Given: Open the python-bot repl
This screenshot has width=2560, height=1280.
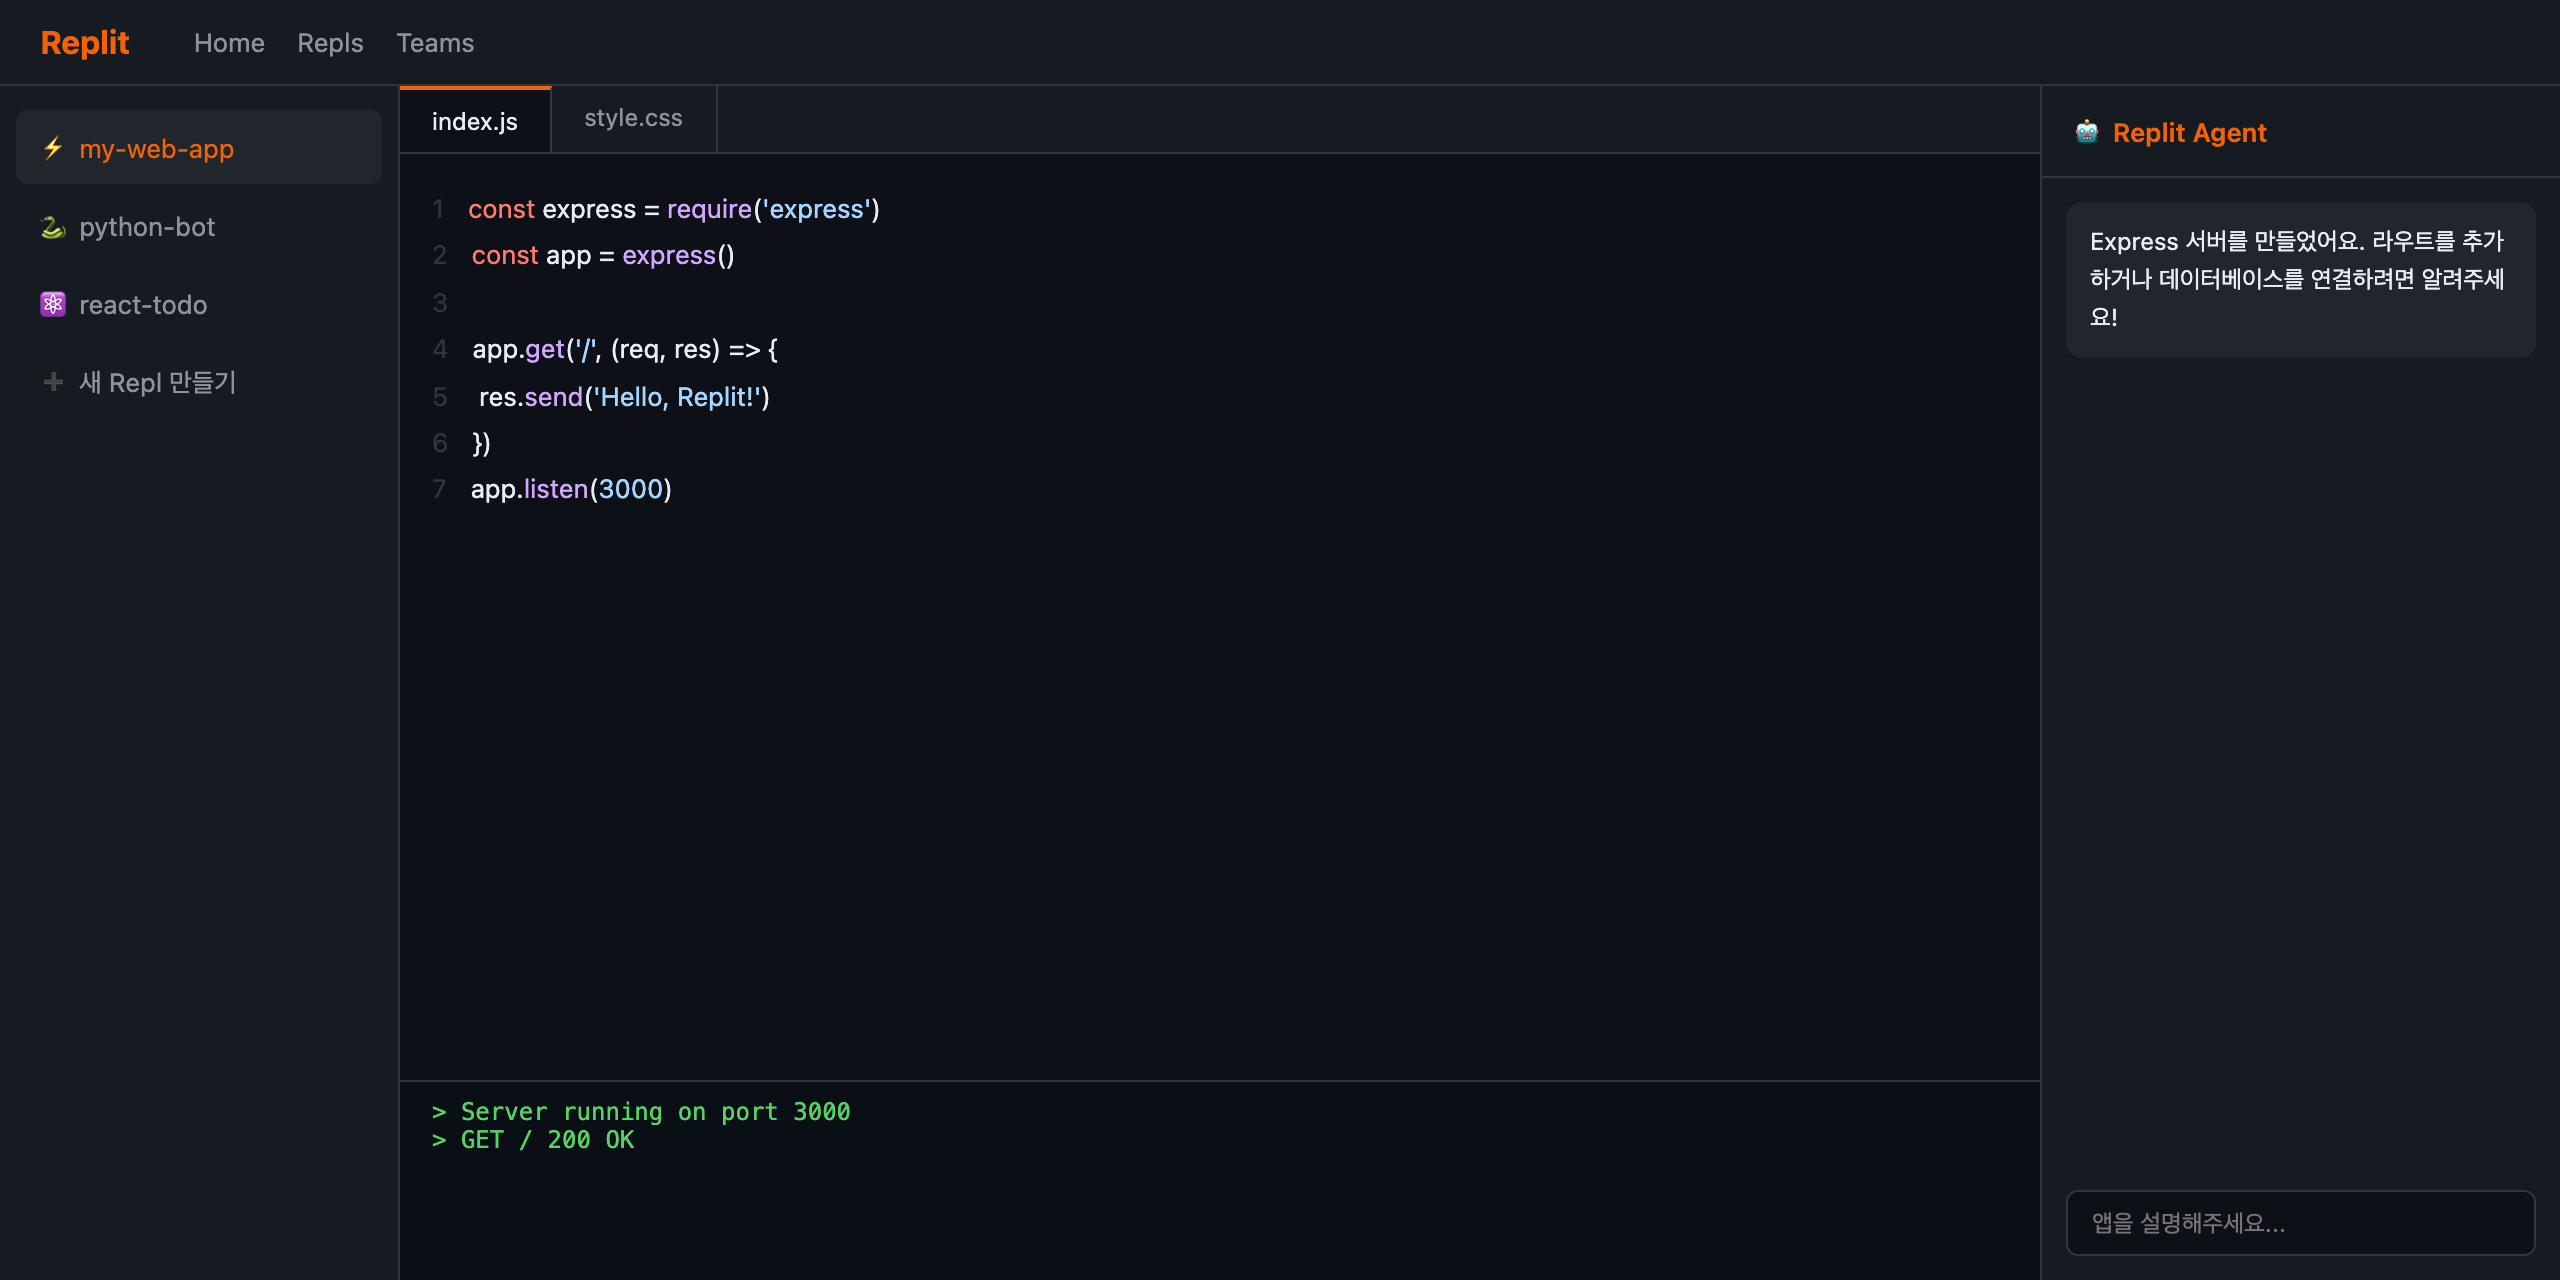Looking at the screenshot, I should pyautogui.click(x=199, y=227).
